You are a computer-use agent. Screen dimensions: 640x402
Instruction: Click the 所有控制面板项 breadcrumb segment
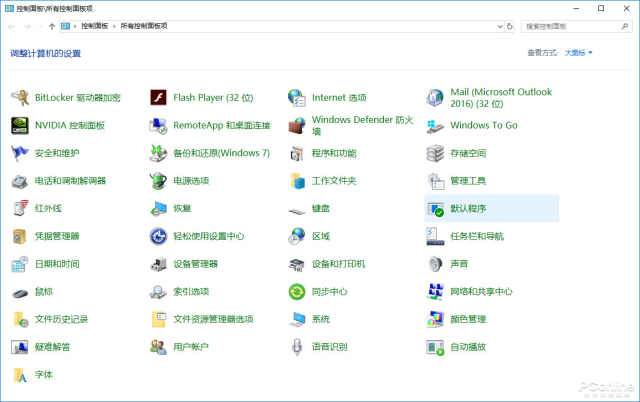tap(144, 26)
